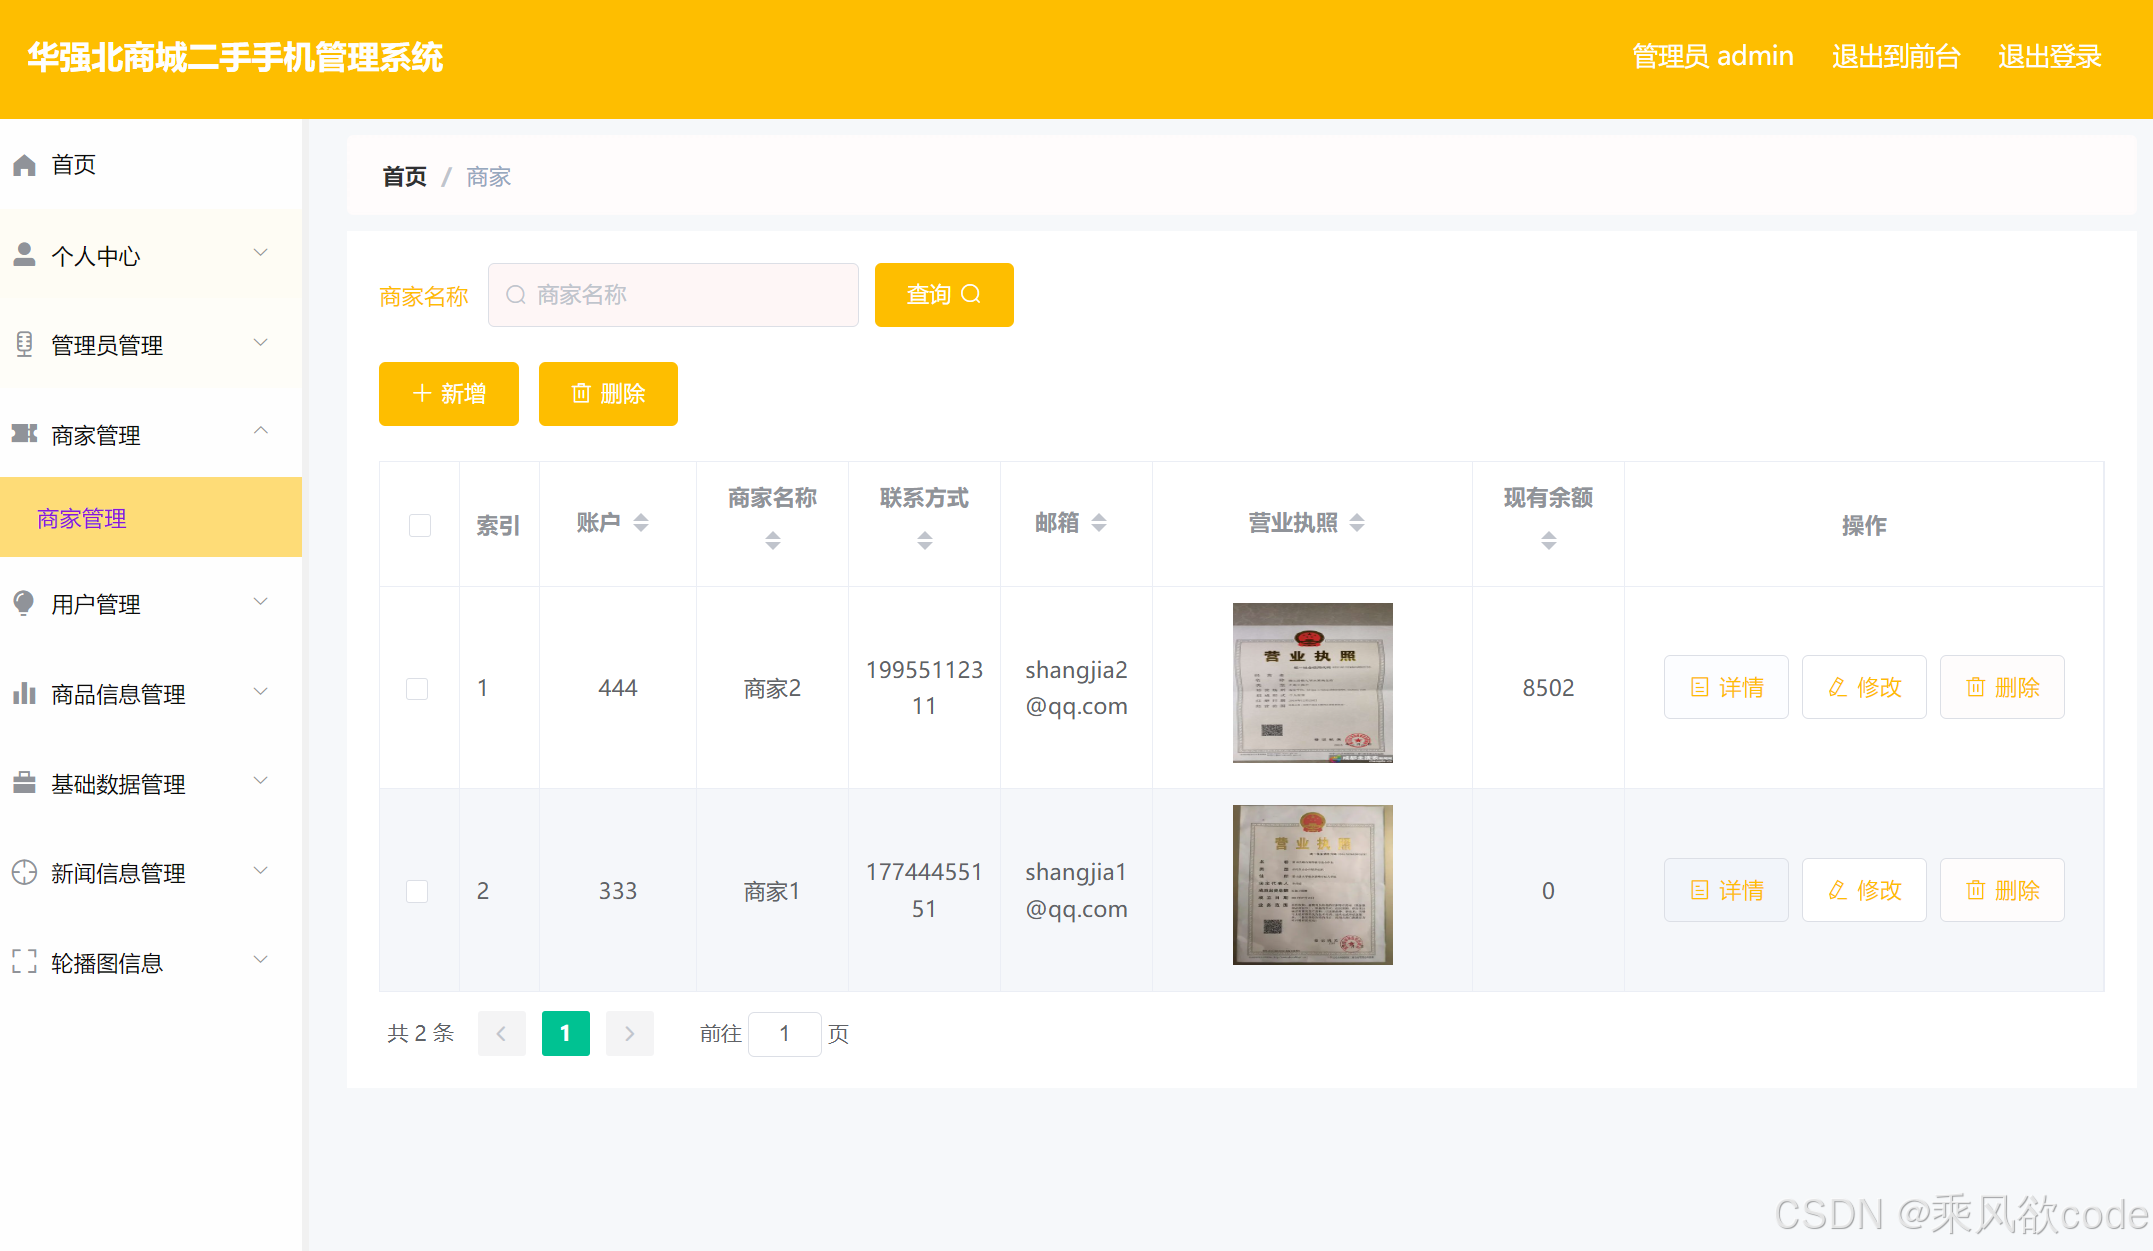
Task: Expand the 个人中心 menu chevron
Action: click(261, 253)
